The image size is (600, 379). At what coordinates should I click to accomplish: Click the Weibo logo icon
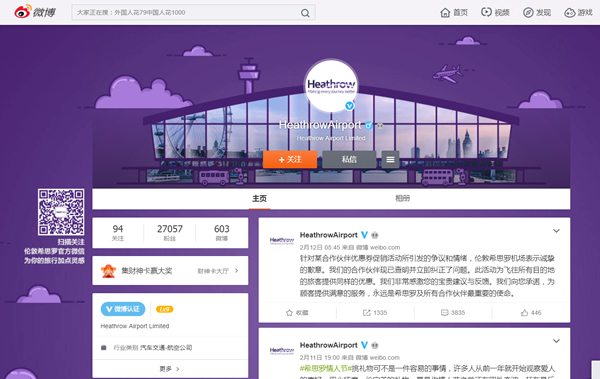click(x=23, y=12)
